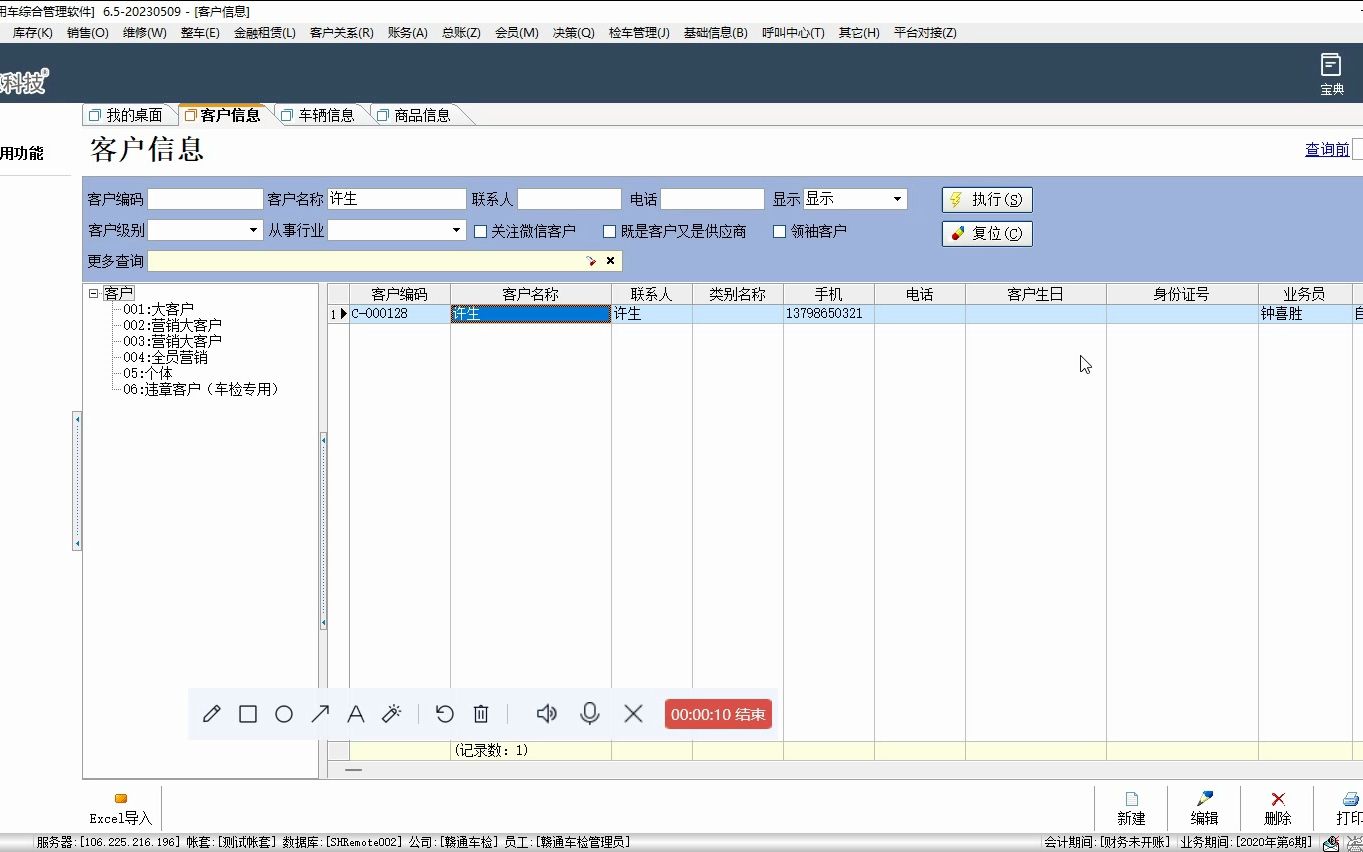Viewport: 1363px width, 852px height.
Task: Select the arrow annotation tool
Action: tap(320, 713)
